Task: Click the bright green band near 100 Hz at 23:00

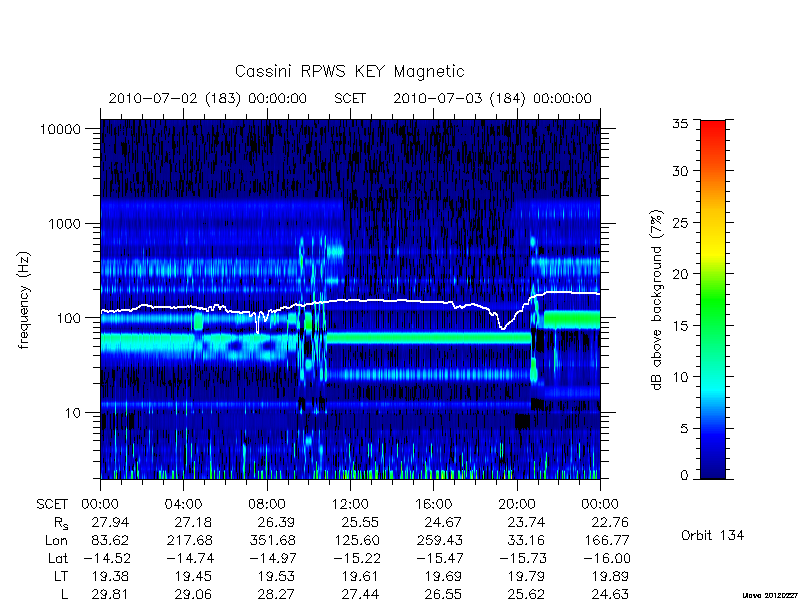Action: tap(571, 319)
